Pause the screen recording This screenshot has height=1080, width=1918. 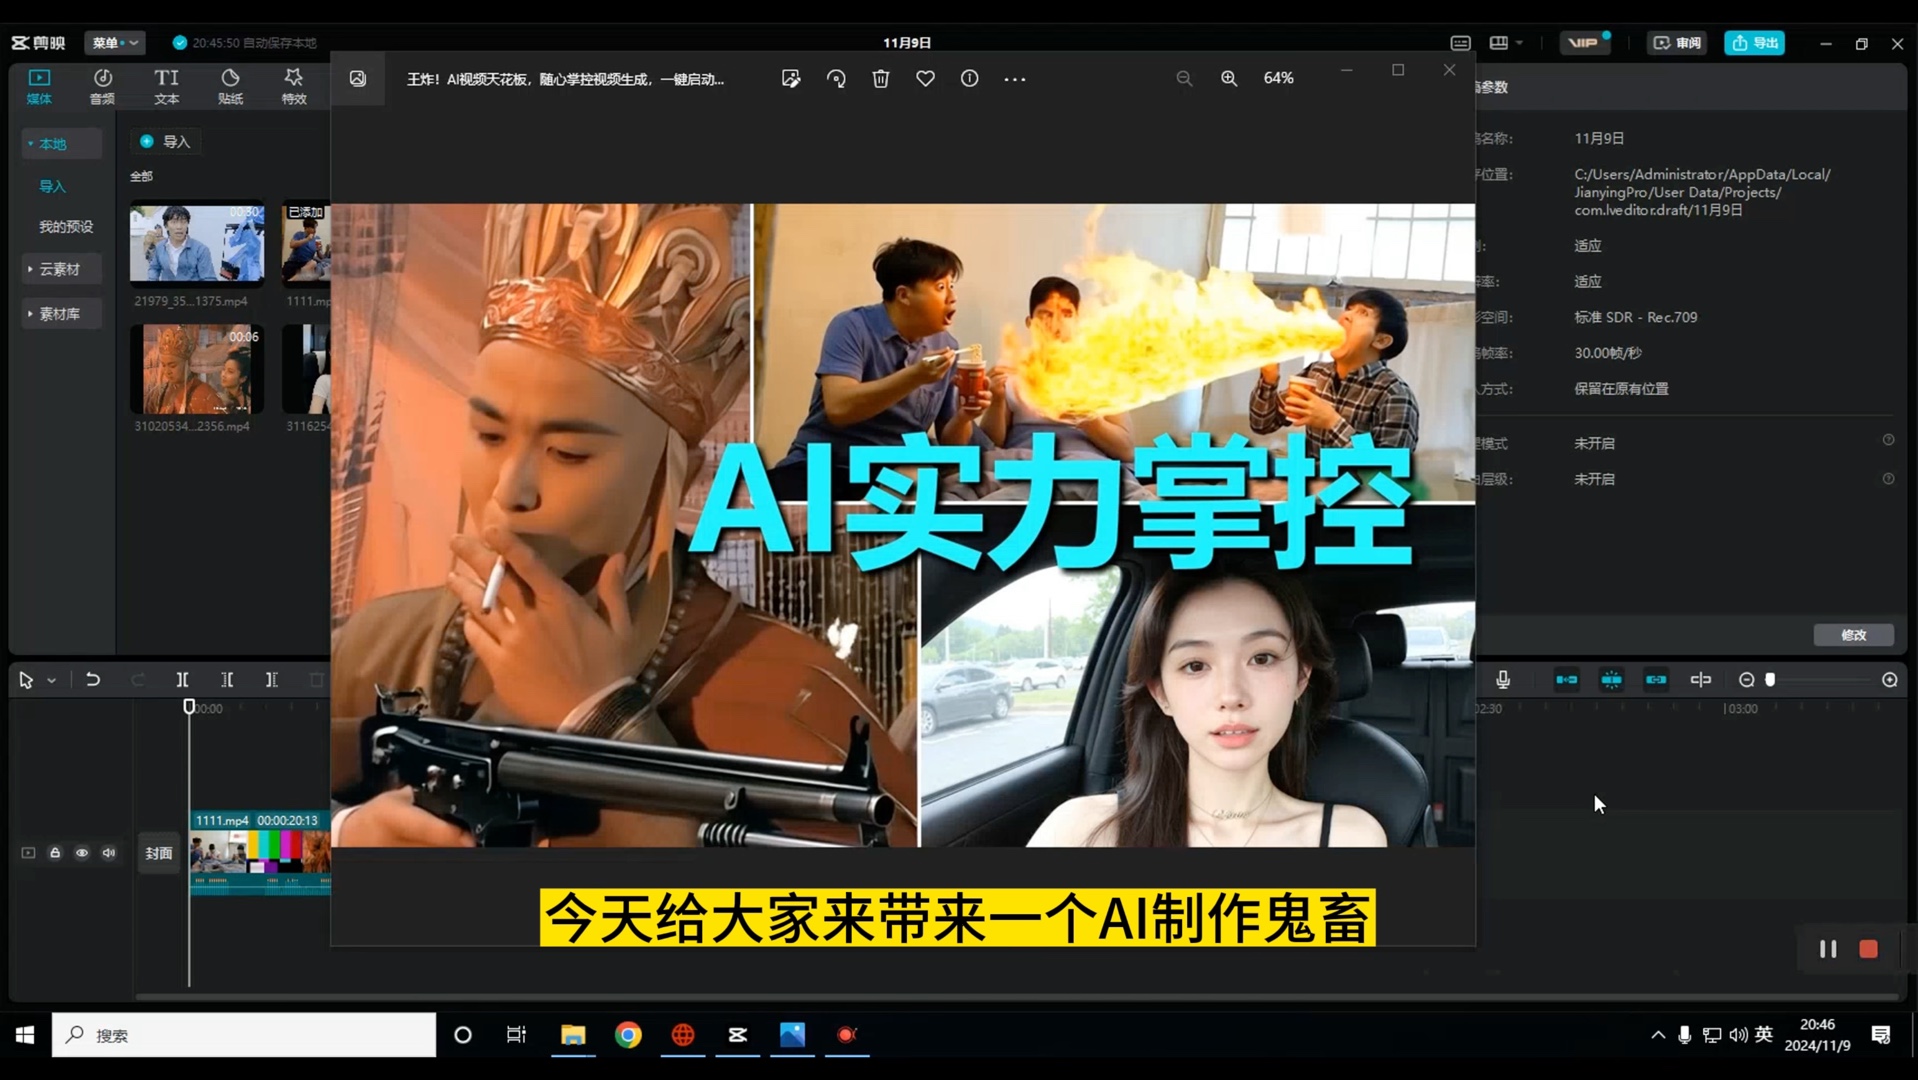click(1827, 950)
